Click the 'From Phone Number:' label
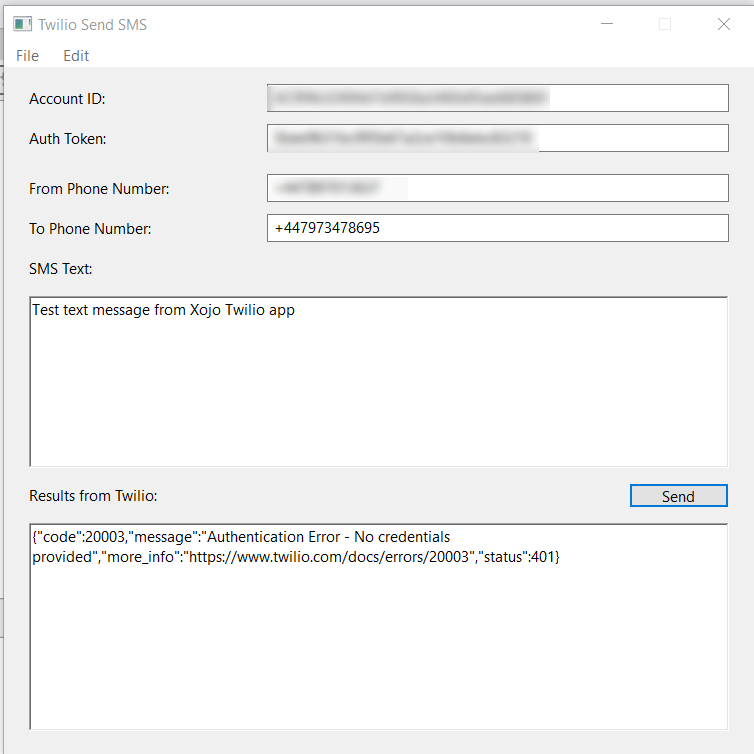Screen dimensions: 754x754 99,189
